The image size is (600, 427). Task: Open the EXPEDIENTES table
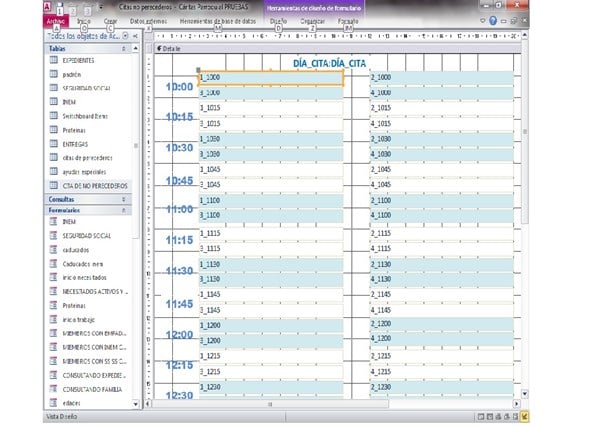(78, 62)
